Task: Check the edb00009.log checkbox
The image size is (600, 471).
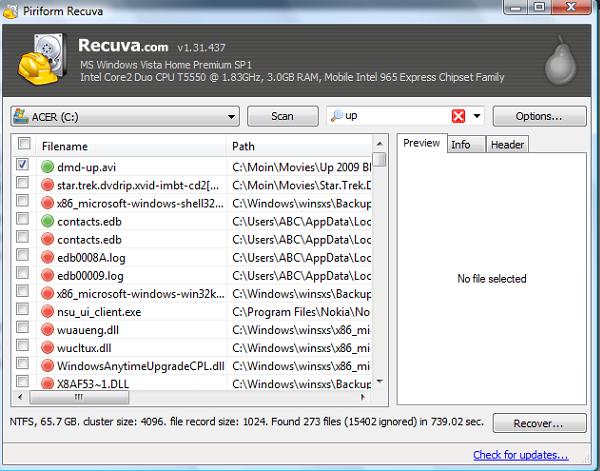Action: coord(23,273)
